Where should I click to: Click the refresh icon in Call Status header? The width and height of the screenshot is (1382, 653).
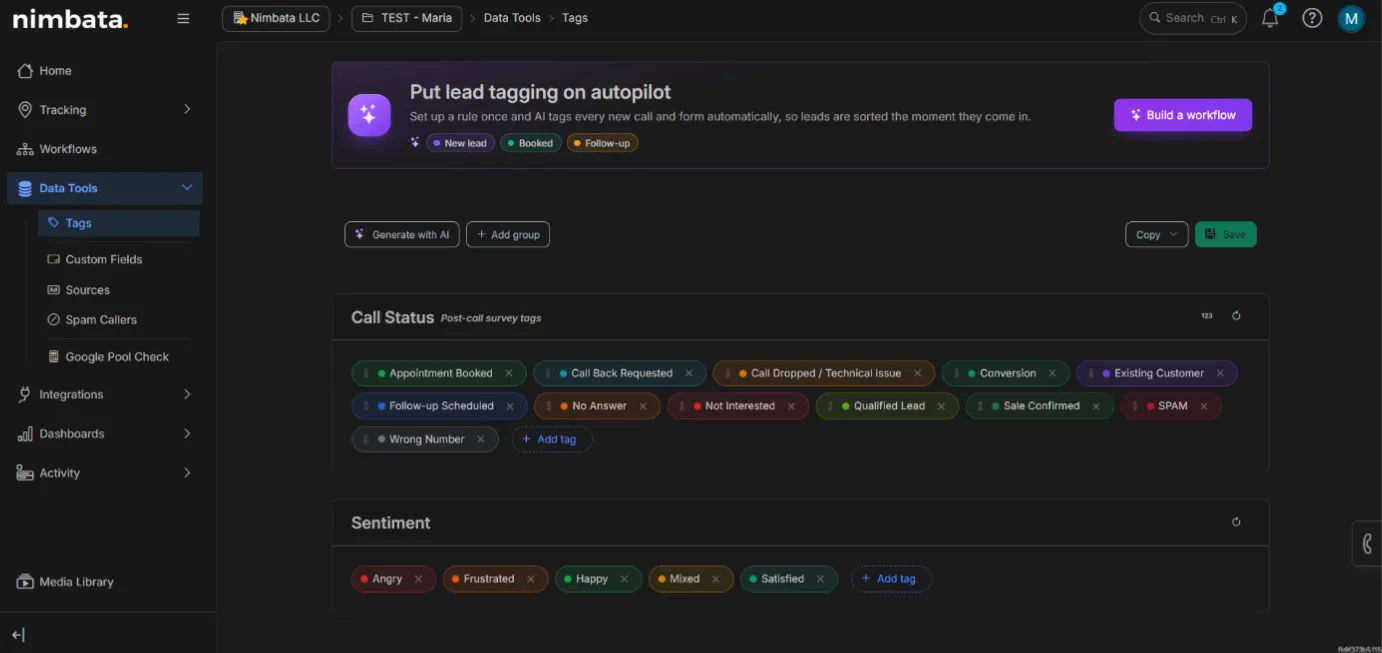[x=1236, y=316]
